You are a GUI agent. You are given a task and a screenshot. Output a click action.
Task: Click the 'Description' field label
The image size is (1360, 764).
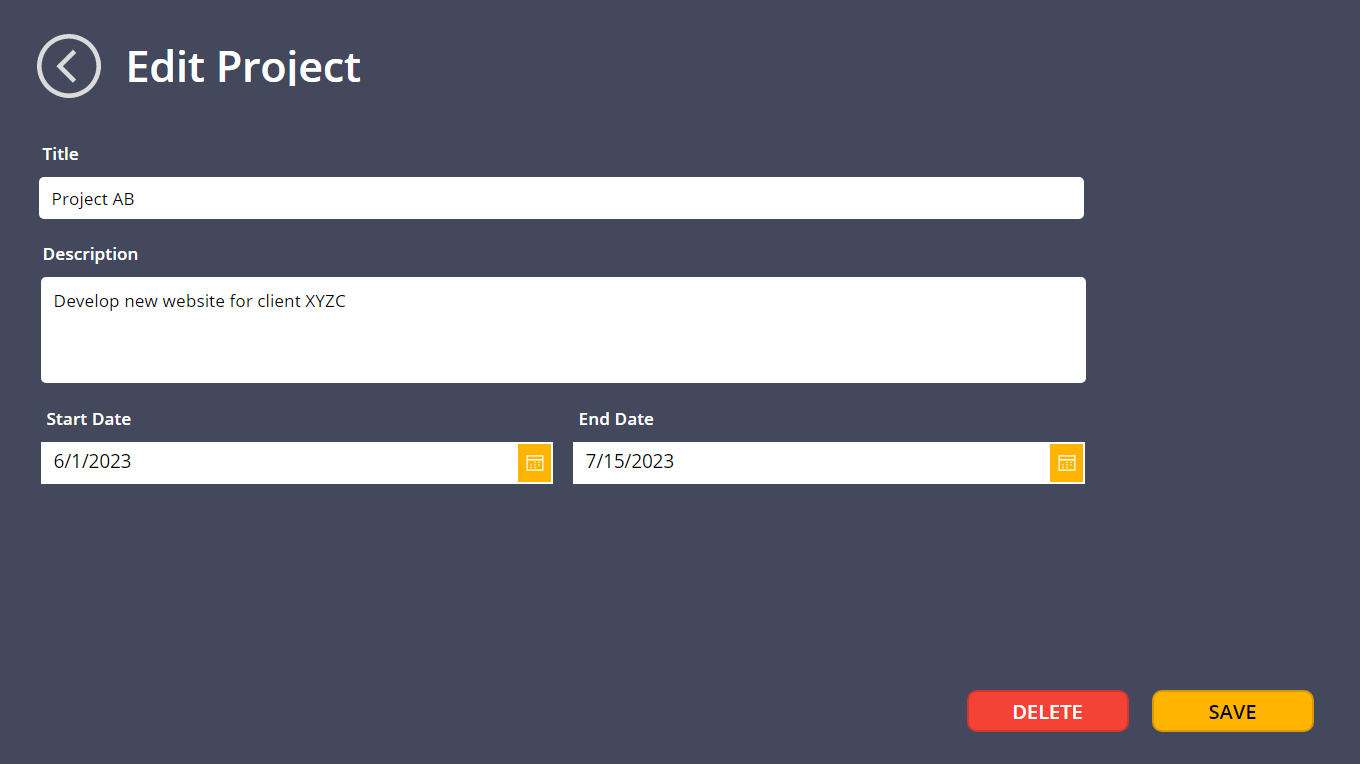click(90, 254)
